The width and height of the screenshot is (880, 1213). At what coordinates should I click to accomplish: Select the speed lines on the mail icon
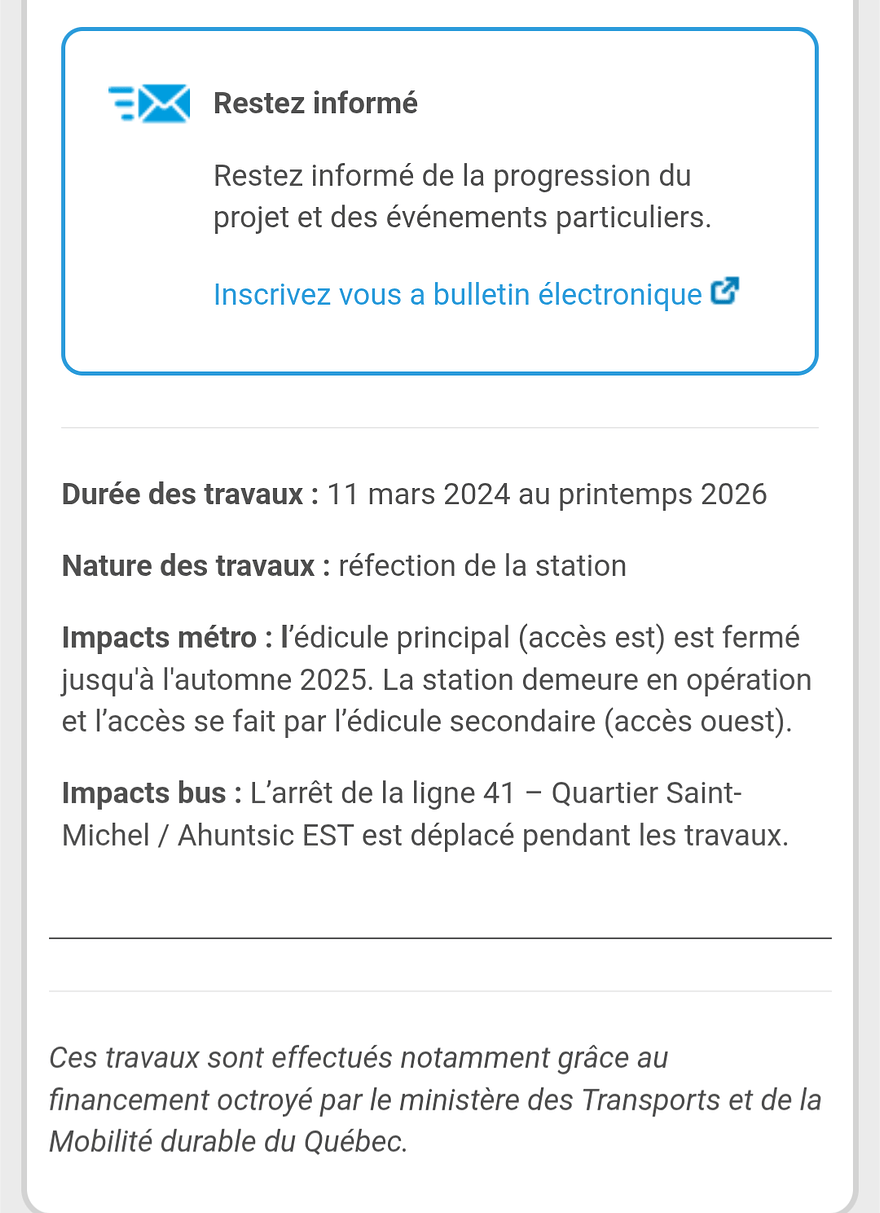point(120,102)
